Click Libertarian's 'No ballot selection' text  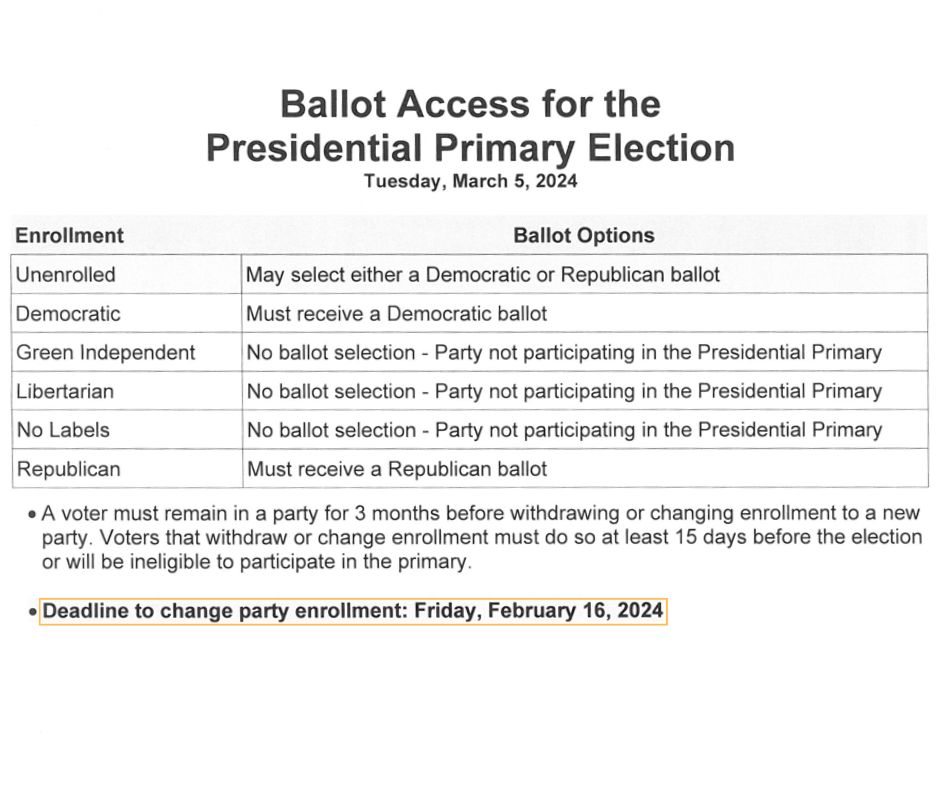click(x=331, y=392)
